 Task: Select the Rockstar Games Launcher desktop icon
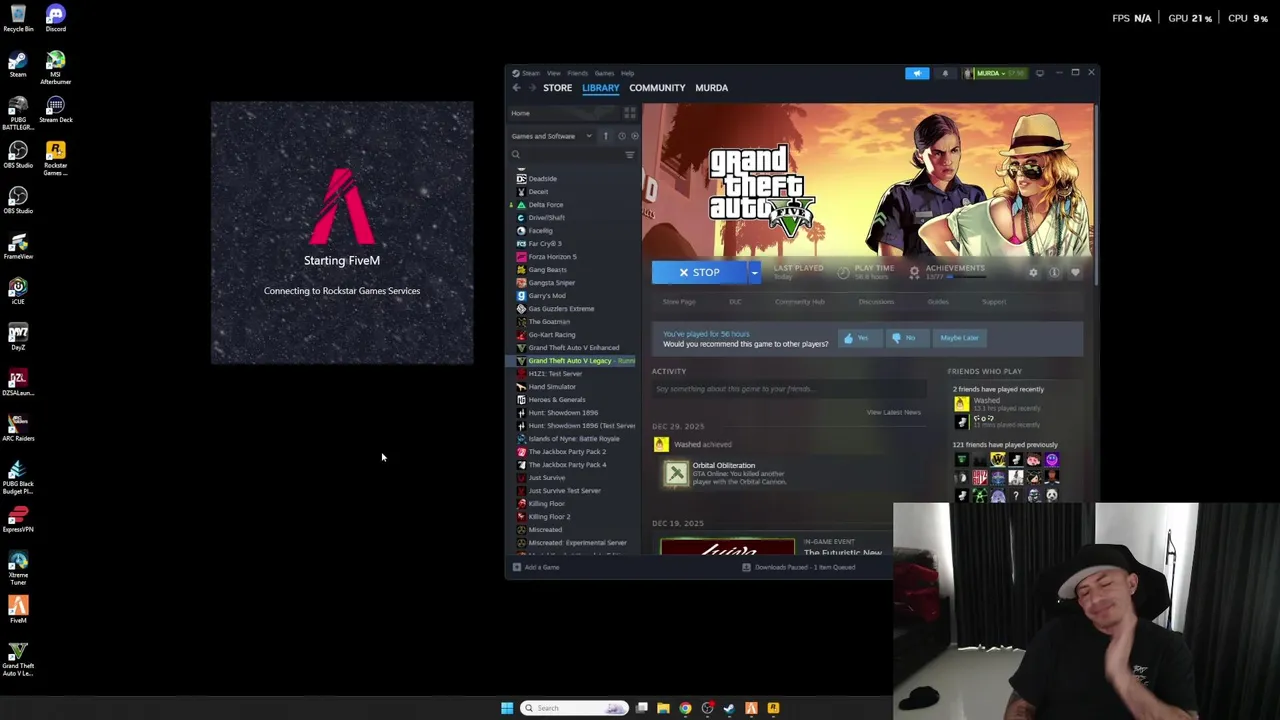point(55,159)
